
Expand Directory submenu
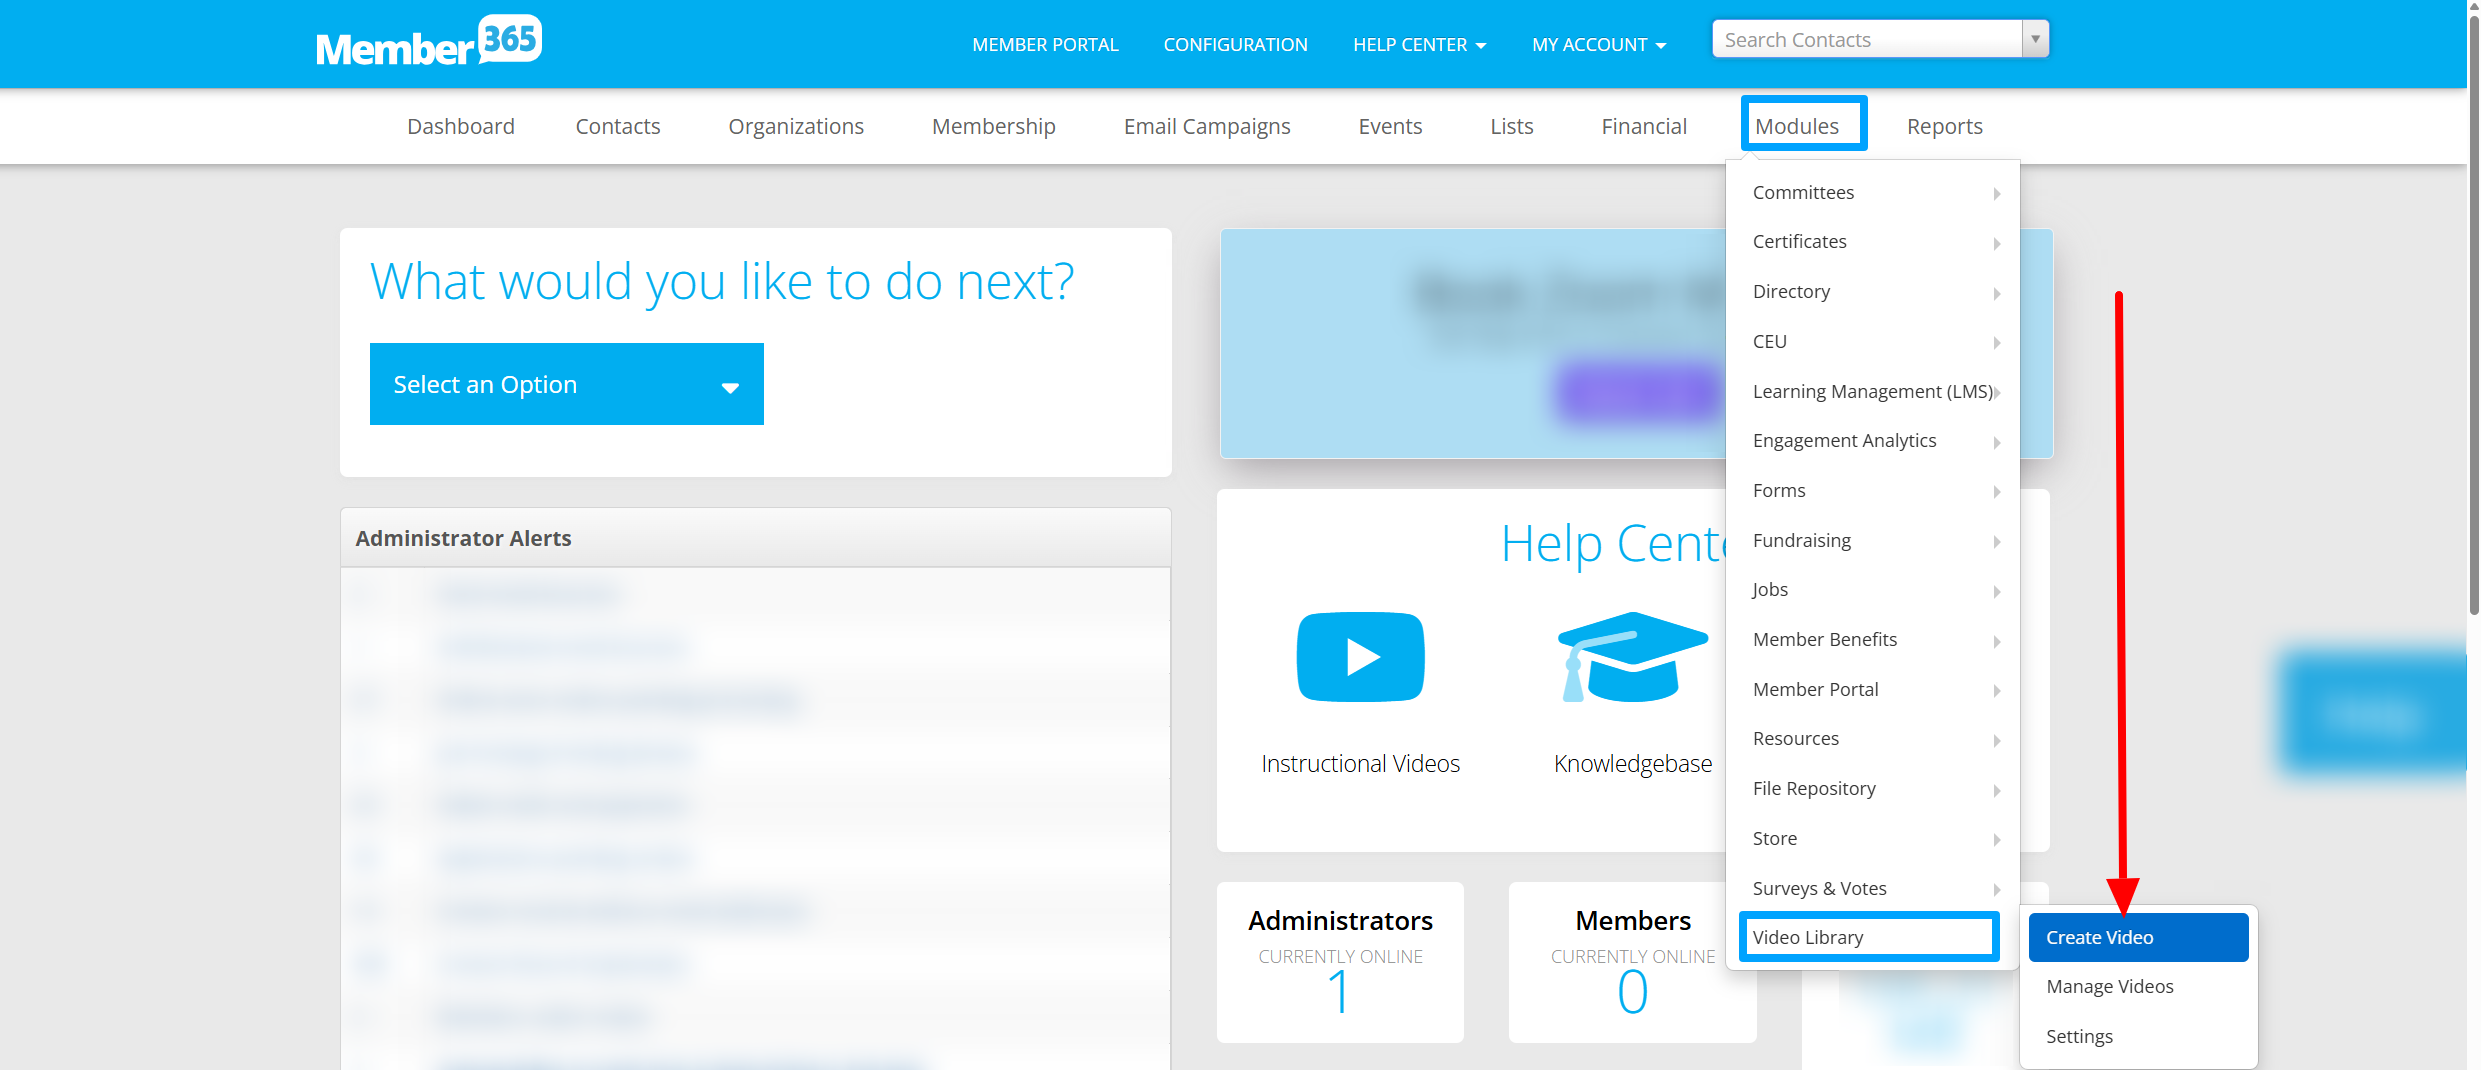click(x=1872, y=292)
